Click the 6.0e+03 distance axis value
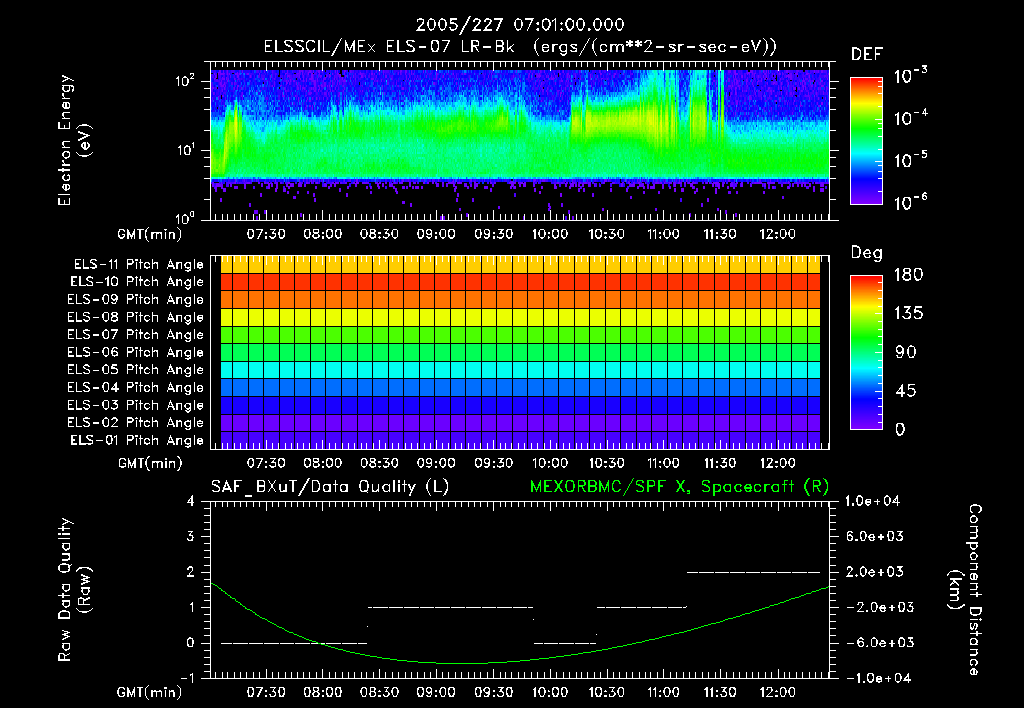 [875, 536]
